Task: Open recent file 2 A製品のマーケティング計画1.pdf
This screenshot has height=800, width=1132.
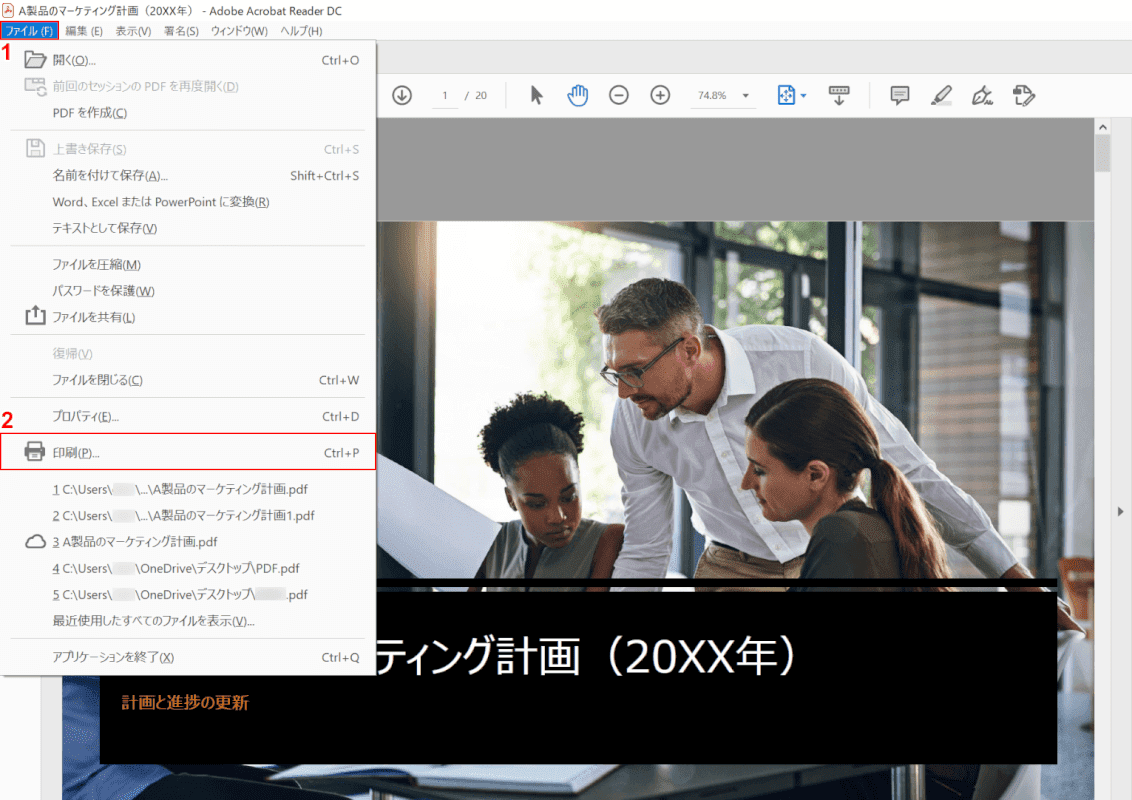Action: pos(188,516)
